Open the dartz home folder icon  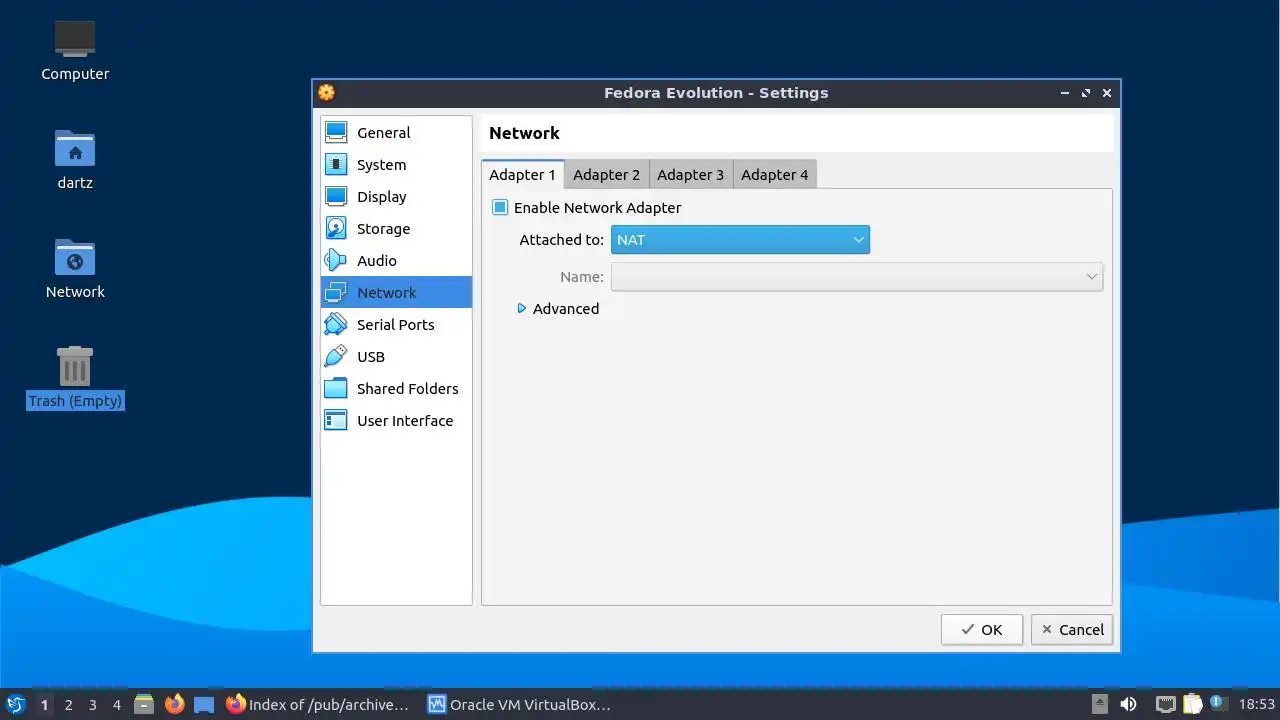[75, 160]
